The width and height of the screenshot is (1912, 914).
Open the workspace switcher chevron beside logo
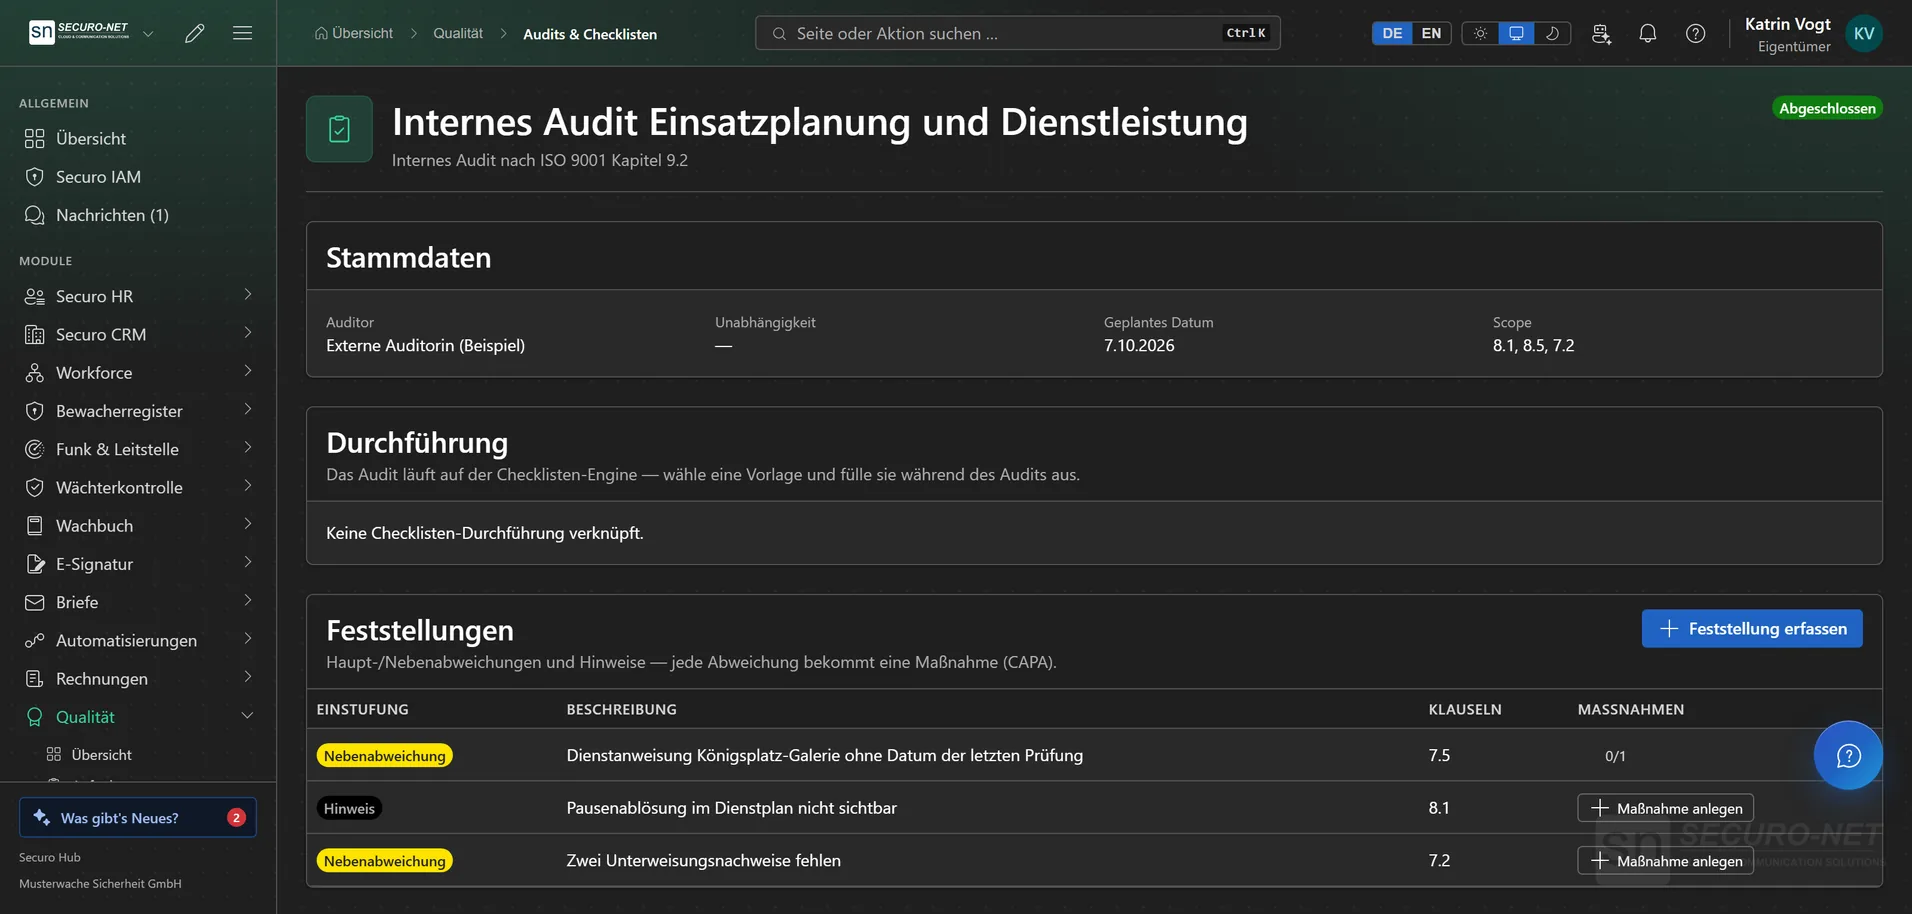[x=148, y=33]
